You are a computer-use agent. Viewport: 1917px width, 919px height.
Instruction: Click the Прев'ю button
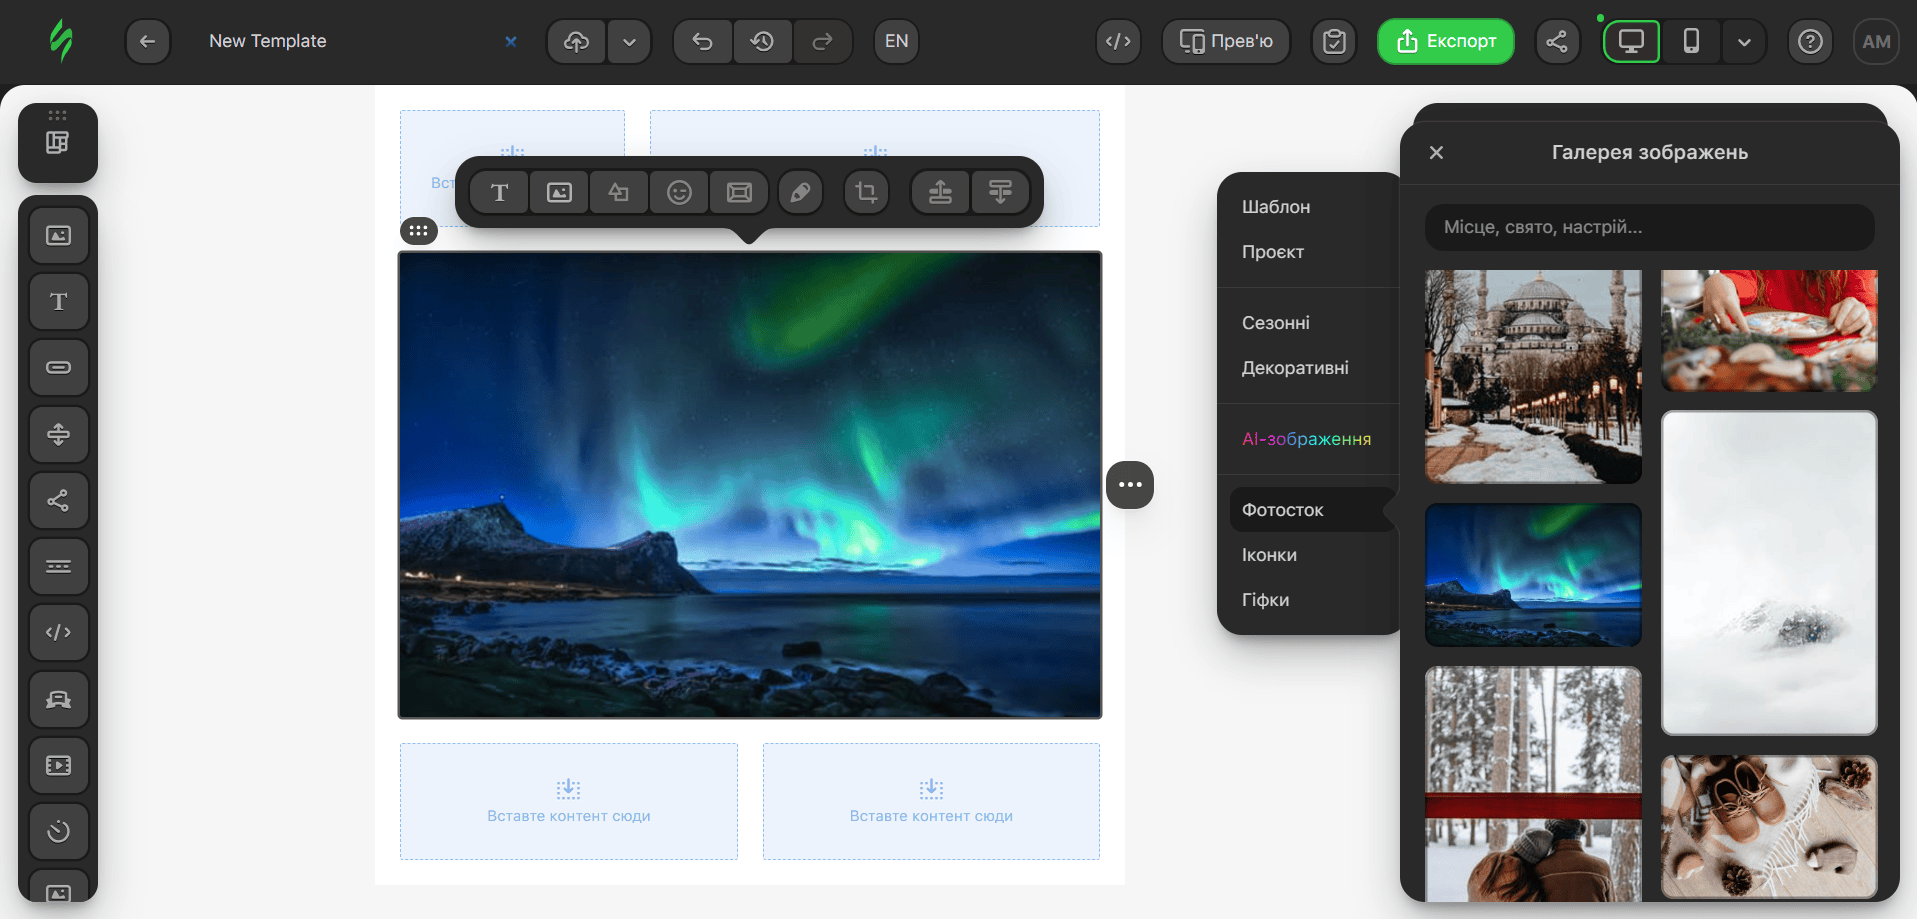1226,41
